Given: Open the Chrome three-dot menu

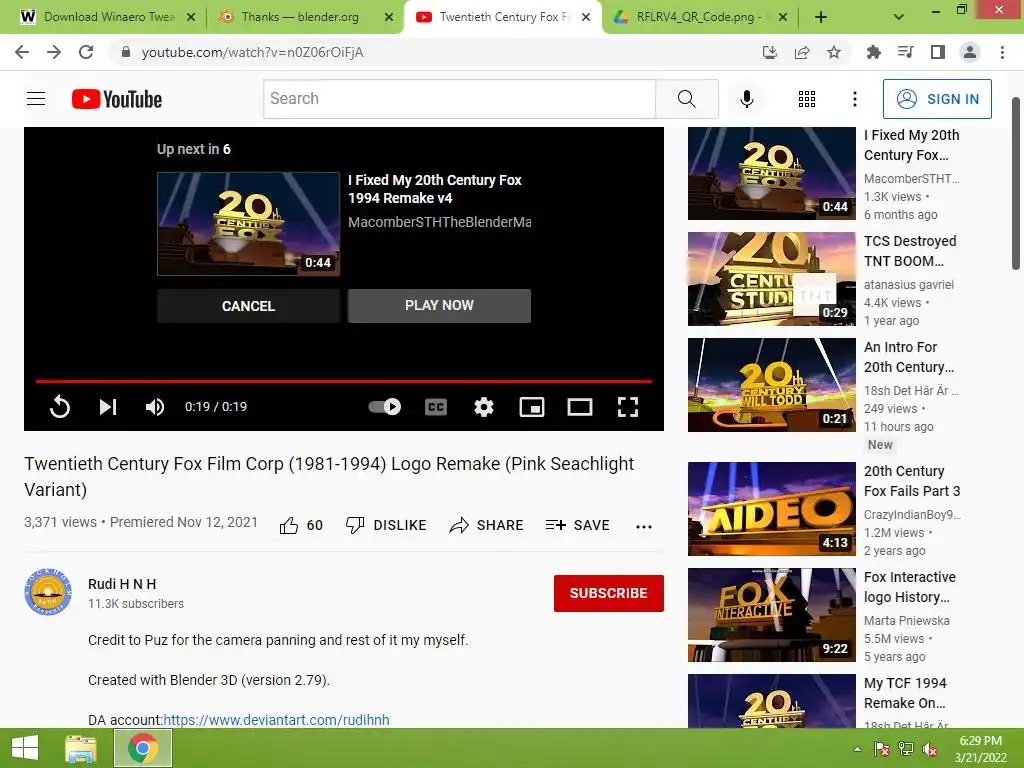Looking at the screenshot, I should [x=1002, y=52].
